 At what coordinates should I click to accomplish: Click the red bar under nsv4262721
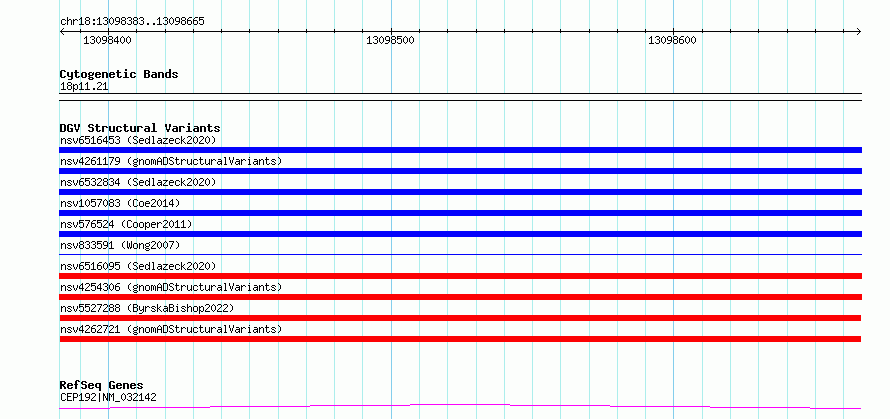coord(460,339)
